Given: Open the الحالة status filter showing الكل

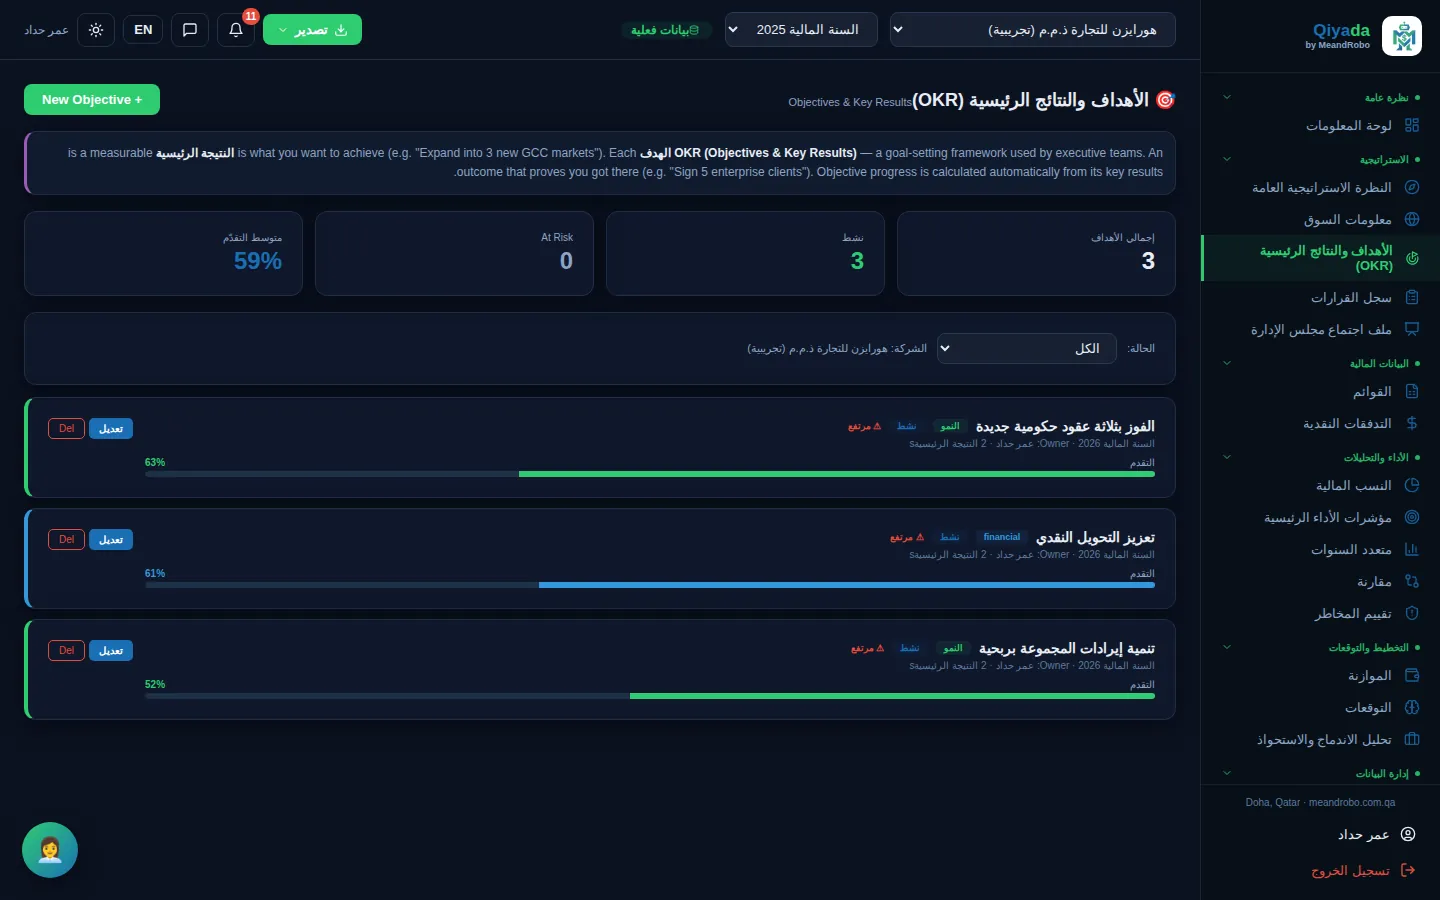Looking at the screenshot, I should [x=1027, y=348].
